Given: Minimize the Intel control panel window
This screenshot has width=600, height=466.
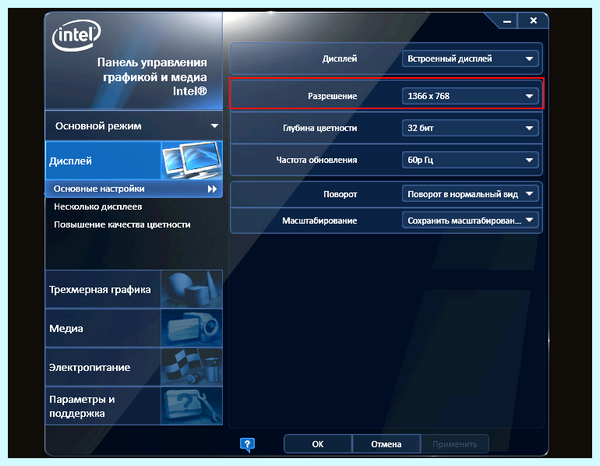Looking at the screenshot, I should point(507,21).
